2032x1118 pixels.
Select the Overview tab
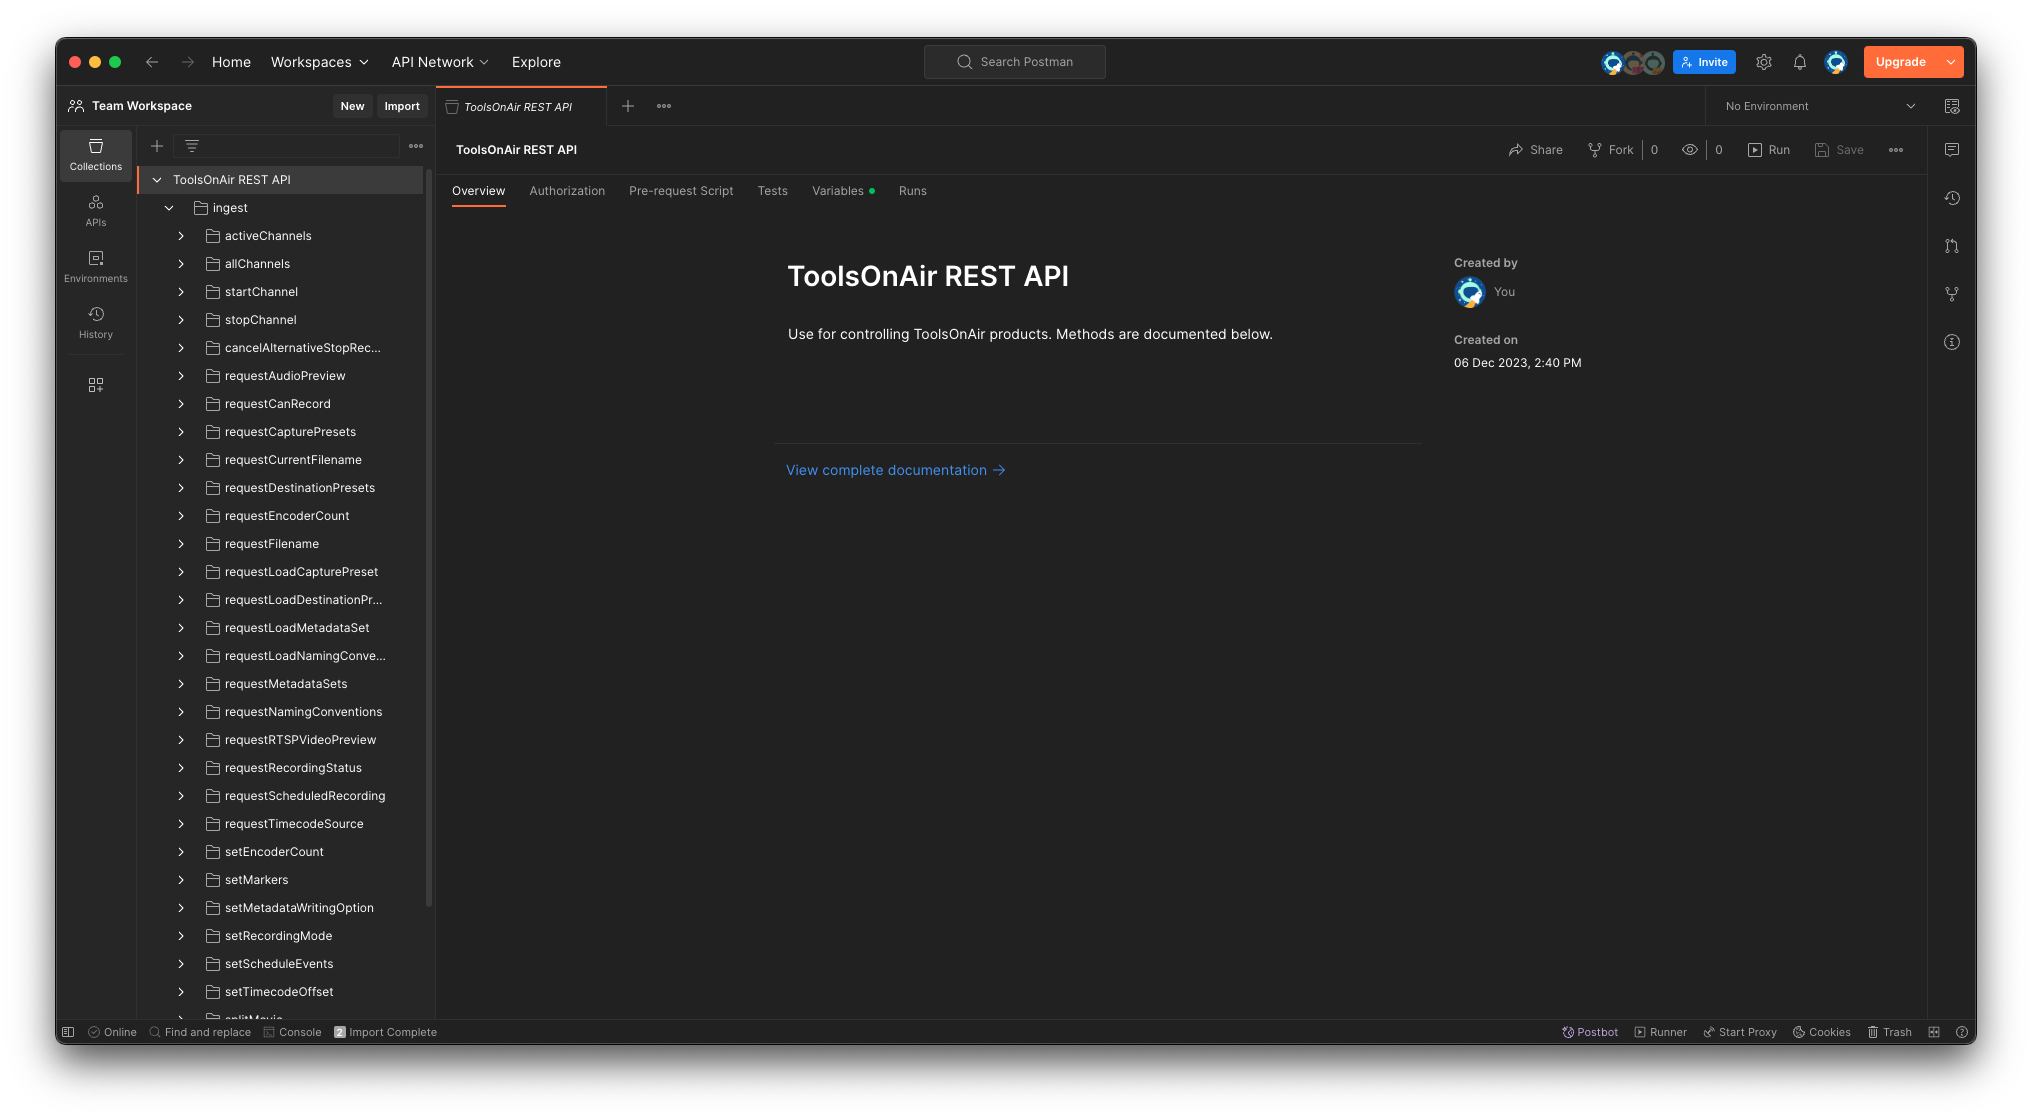pos(479,191)
